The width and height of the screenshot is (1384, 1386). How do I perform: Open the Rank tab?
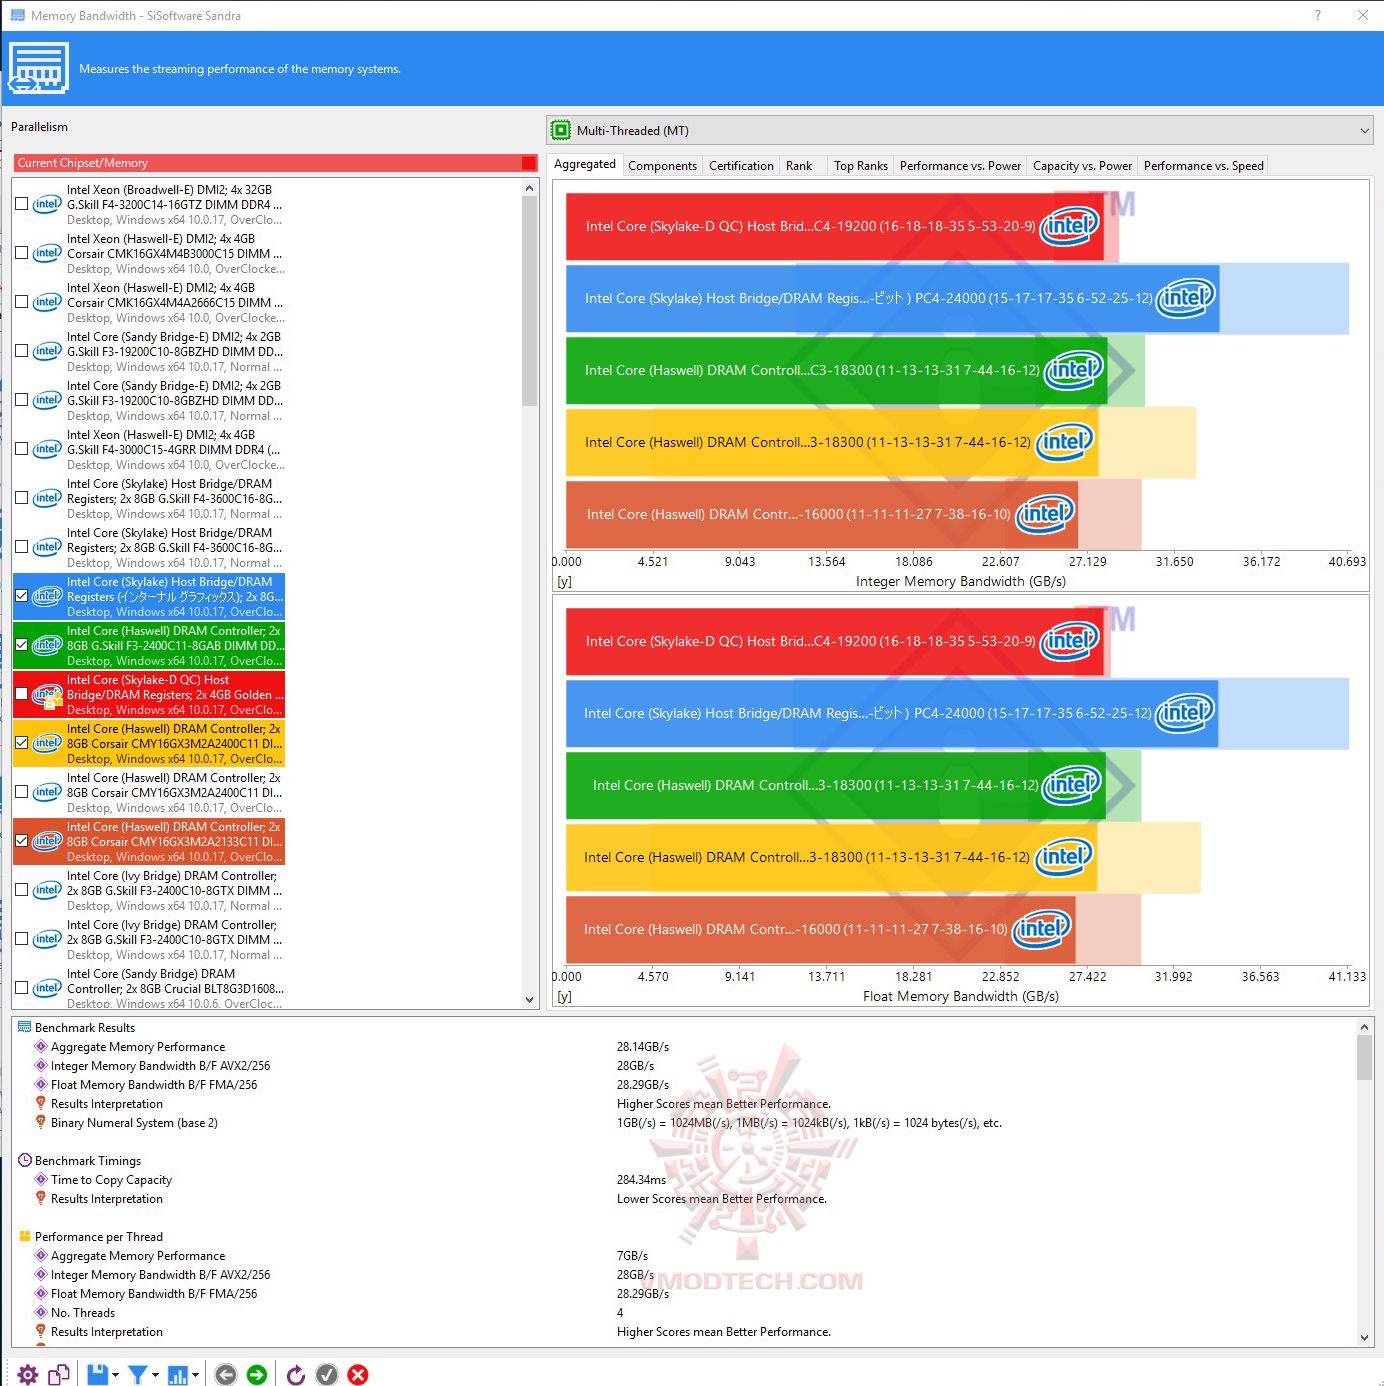799,166
